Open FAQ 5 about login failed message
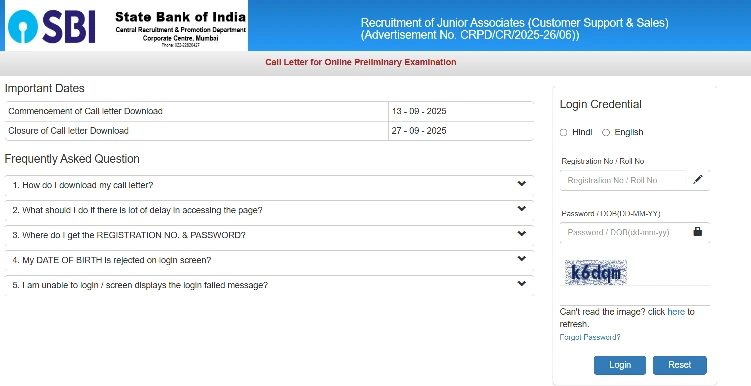751x386 pixels. pos(269,285)
